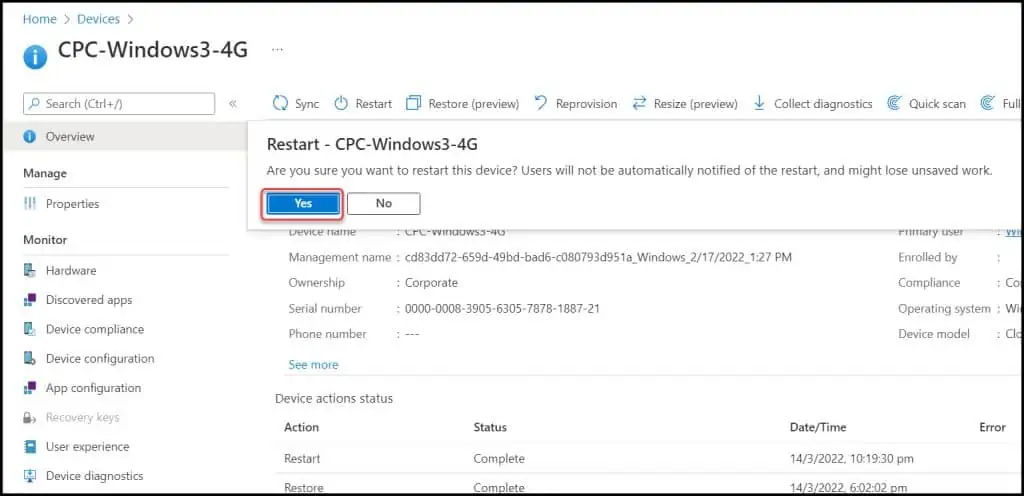Click the Resize (preview) arrows icon

point(639,103)
